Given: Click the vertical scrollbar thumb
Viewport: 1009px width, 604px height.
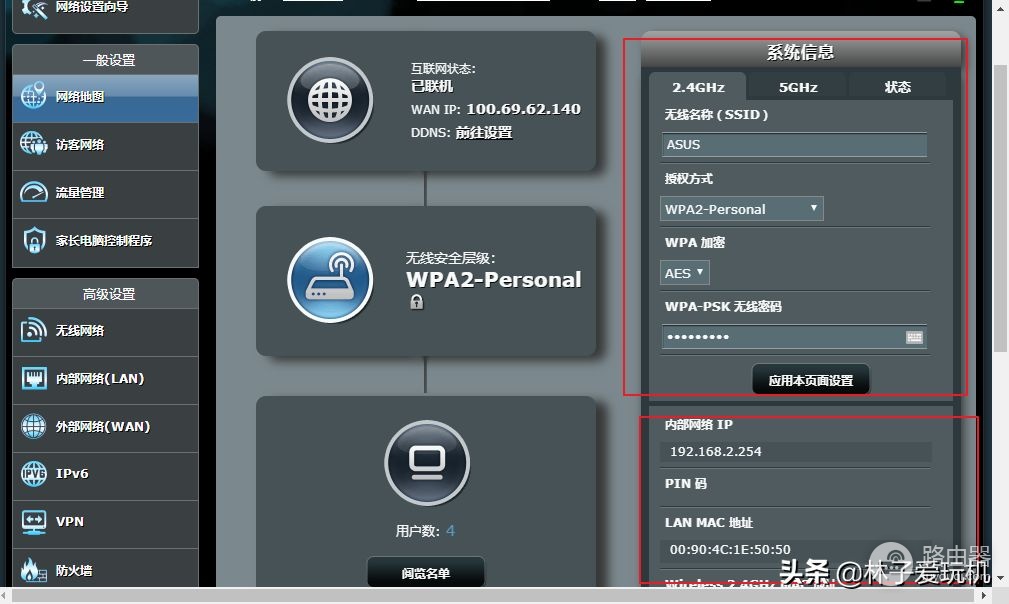Looking at the screenshot, I should coord(1000,208).
